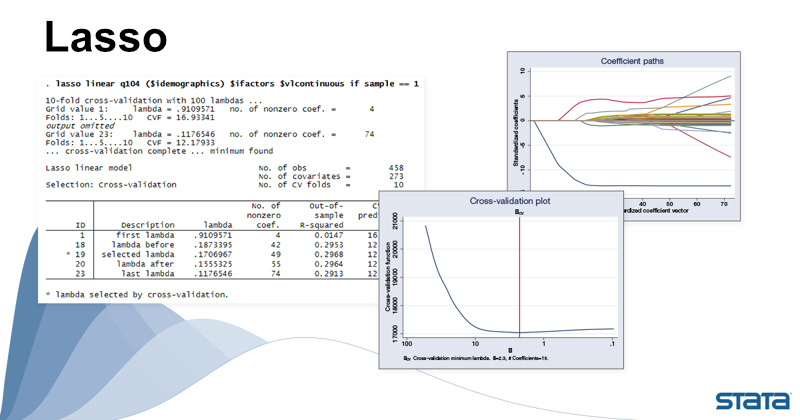Click x-axis tick 50 in coefficient paths

click(x=670, y=204)
